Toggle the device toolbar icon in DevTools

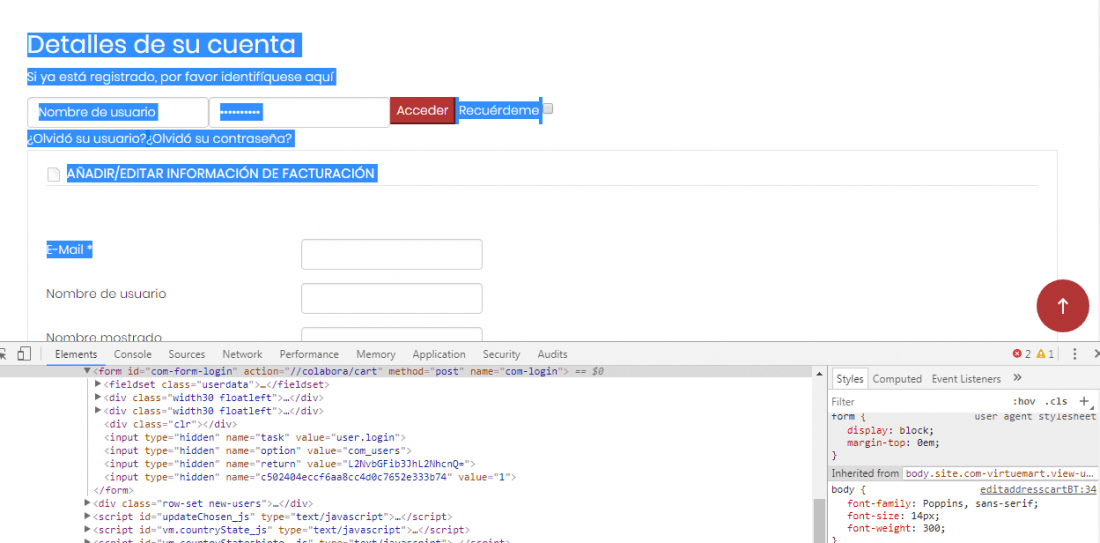pyautogui.click(x=25, y=354)
